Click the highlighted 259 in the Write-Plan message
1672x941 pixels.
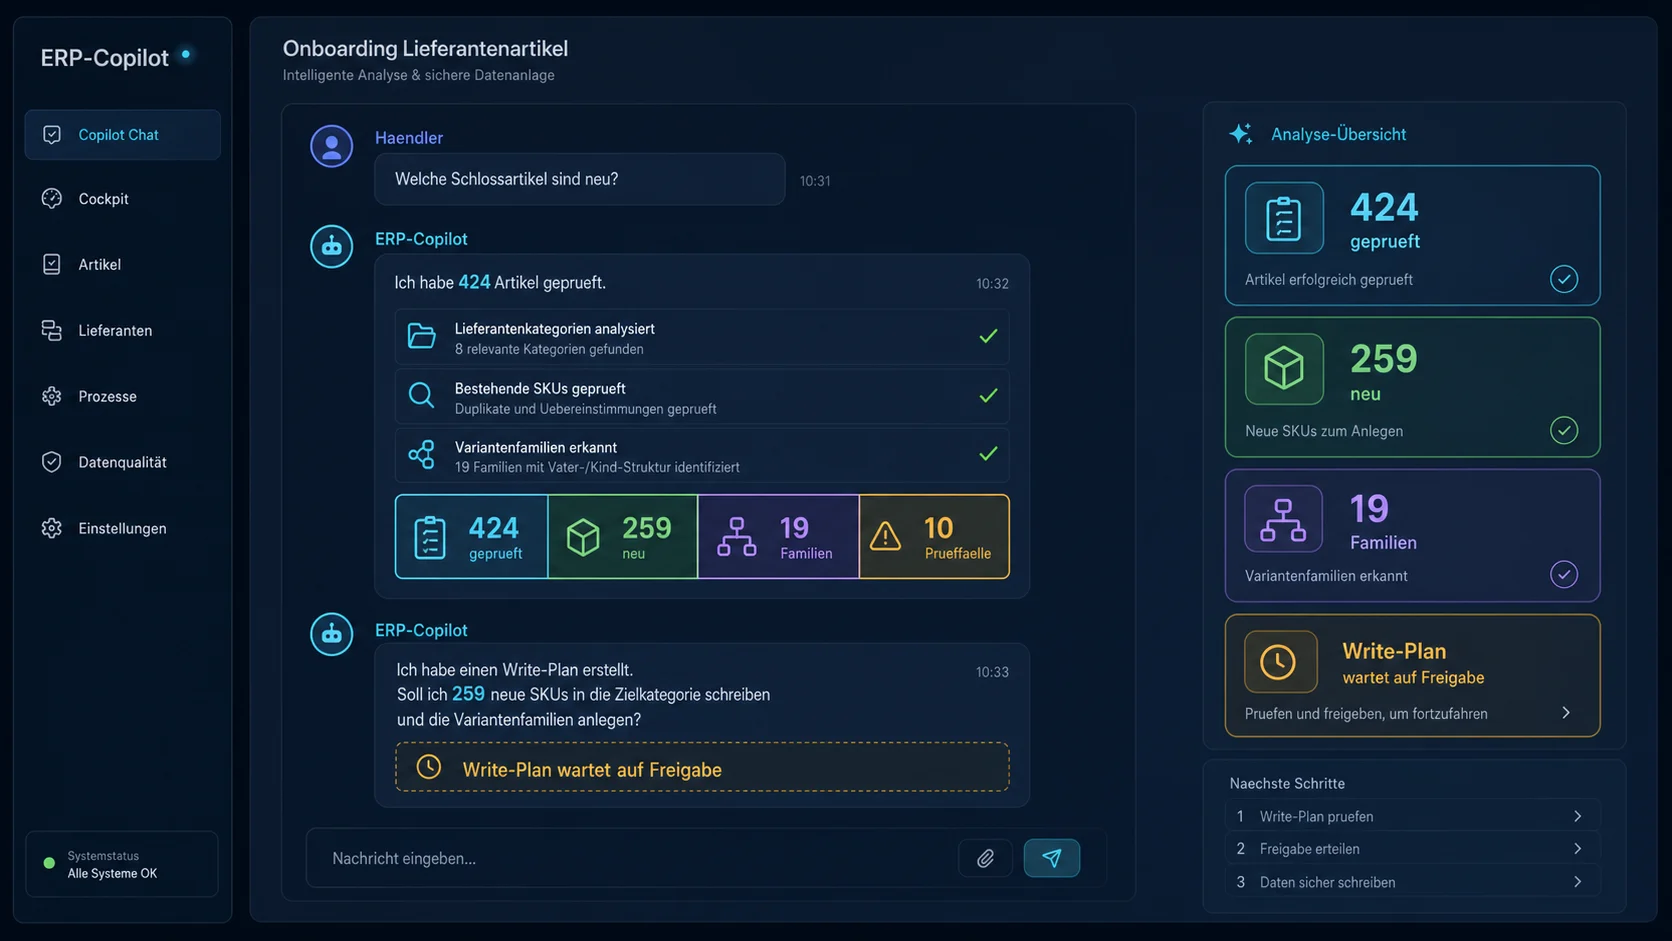click(x=468, y=694)
